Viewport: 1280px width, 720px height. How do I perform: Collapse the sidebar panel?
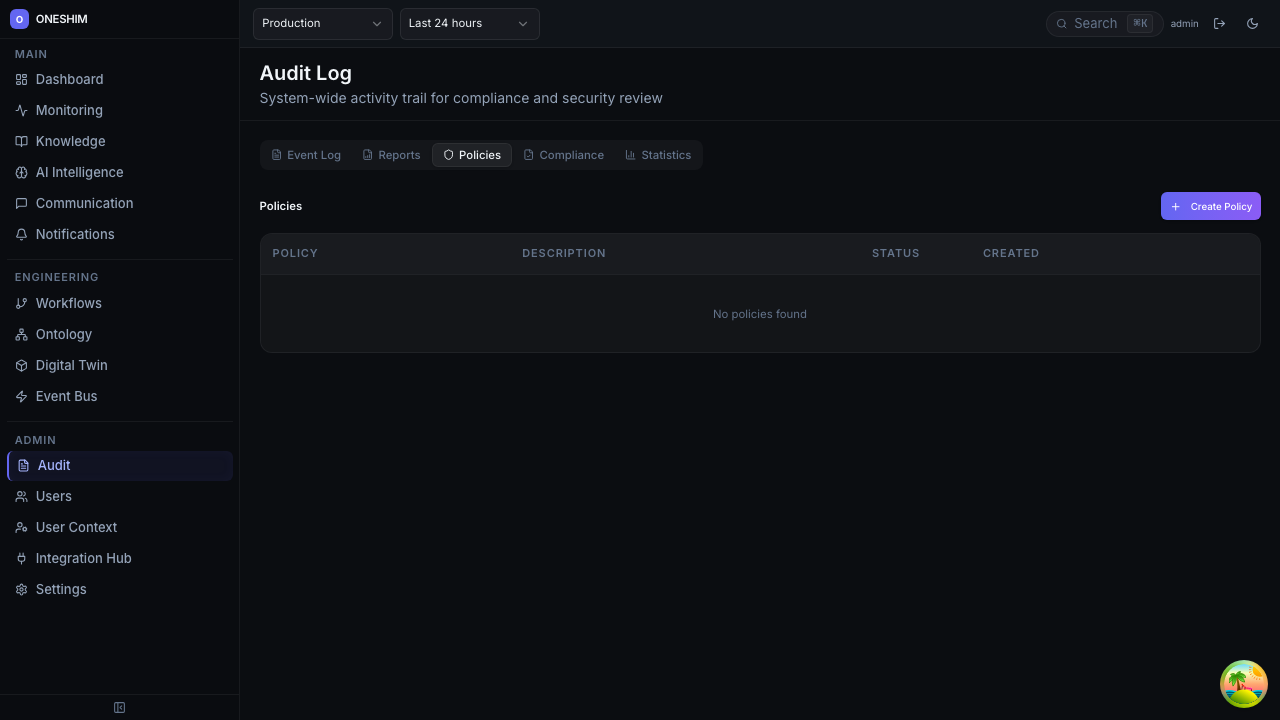pyautogui.click(x=119, y=708)
